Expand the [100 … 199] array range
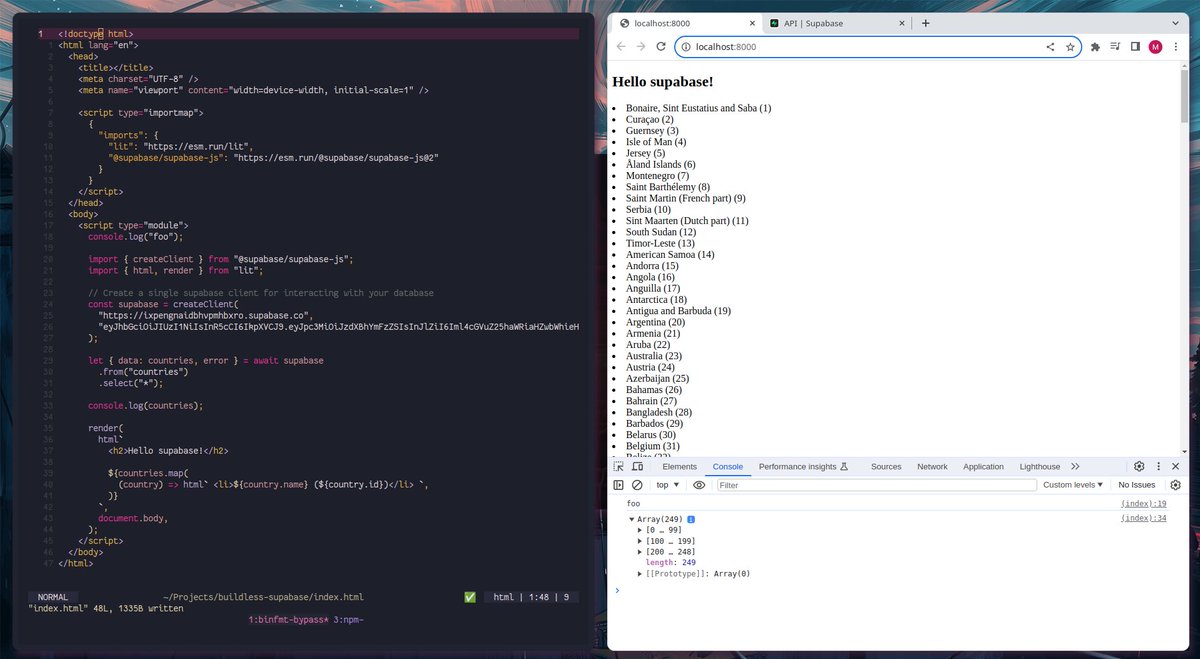 pos(641,541)
